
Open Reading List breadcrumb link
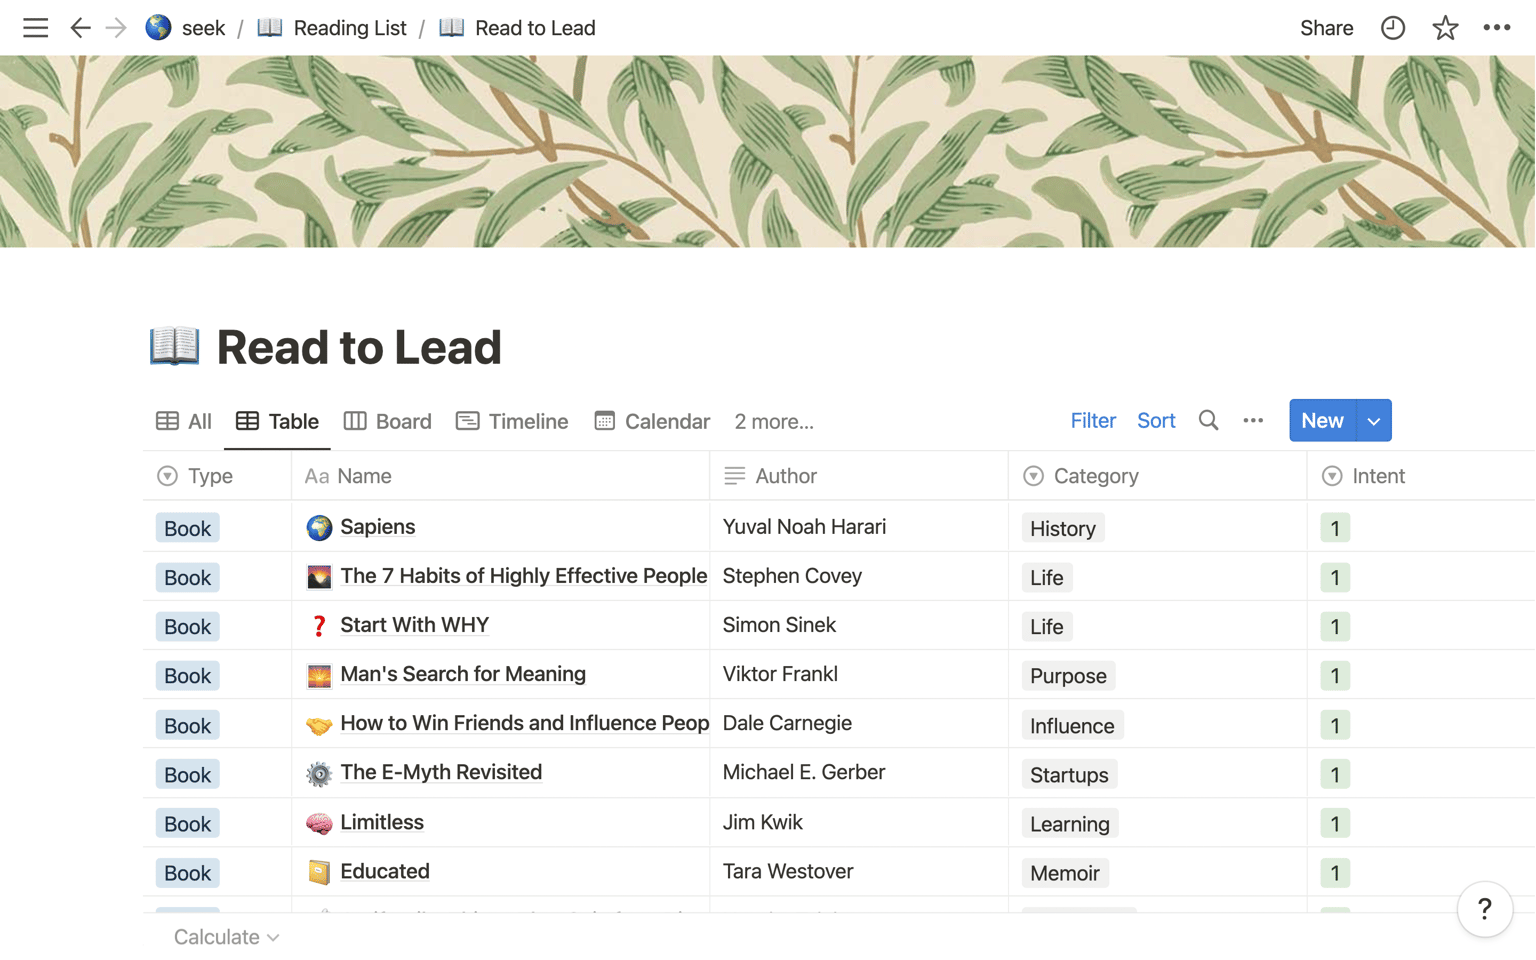[x=332, y=28]
